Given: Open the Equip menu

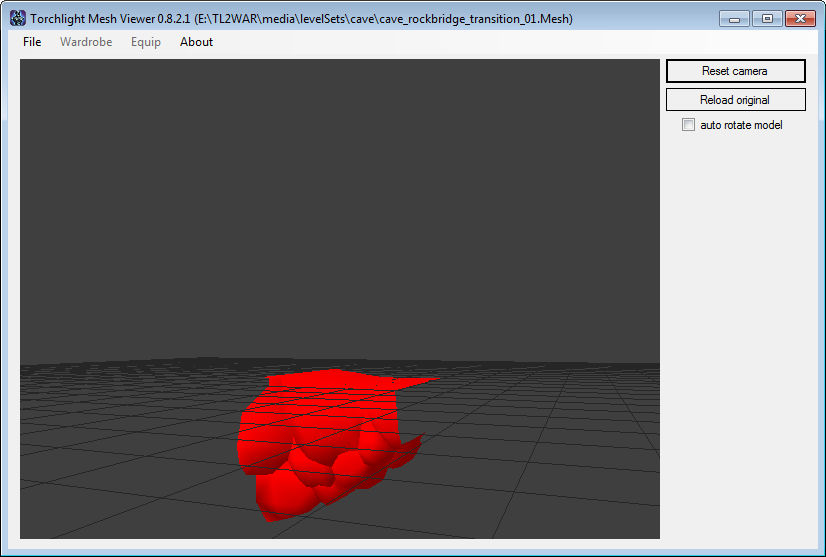Looking at the screenshot, I should 146,42.
